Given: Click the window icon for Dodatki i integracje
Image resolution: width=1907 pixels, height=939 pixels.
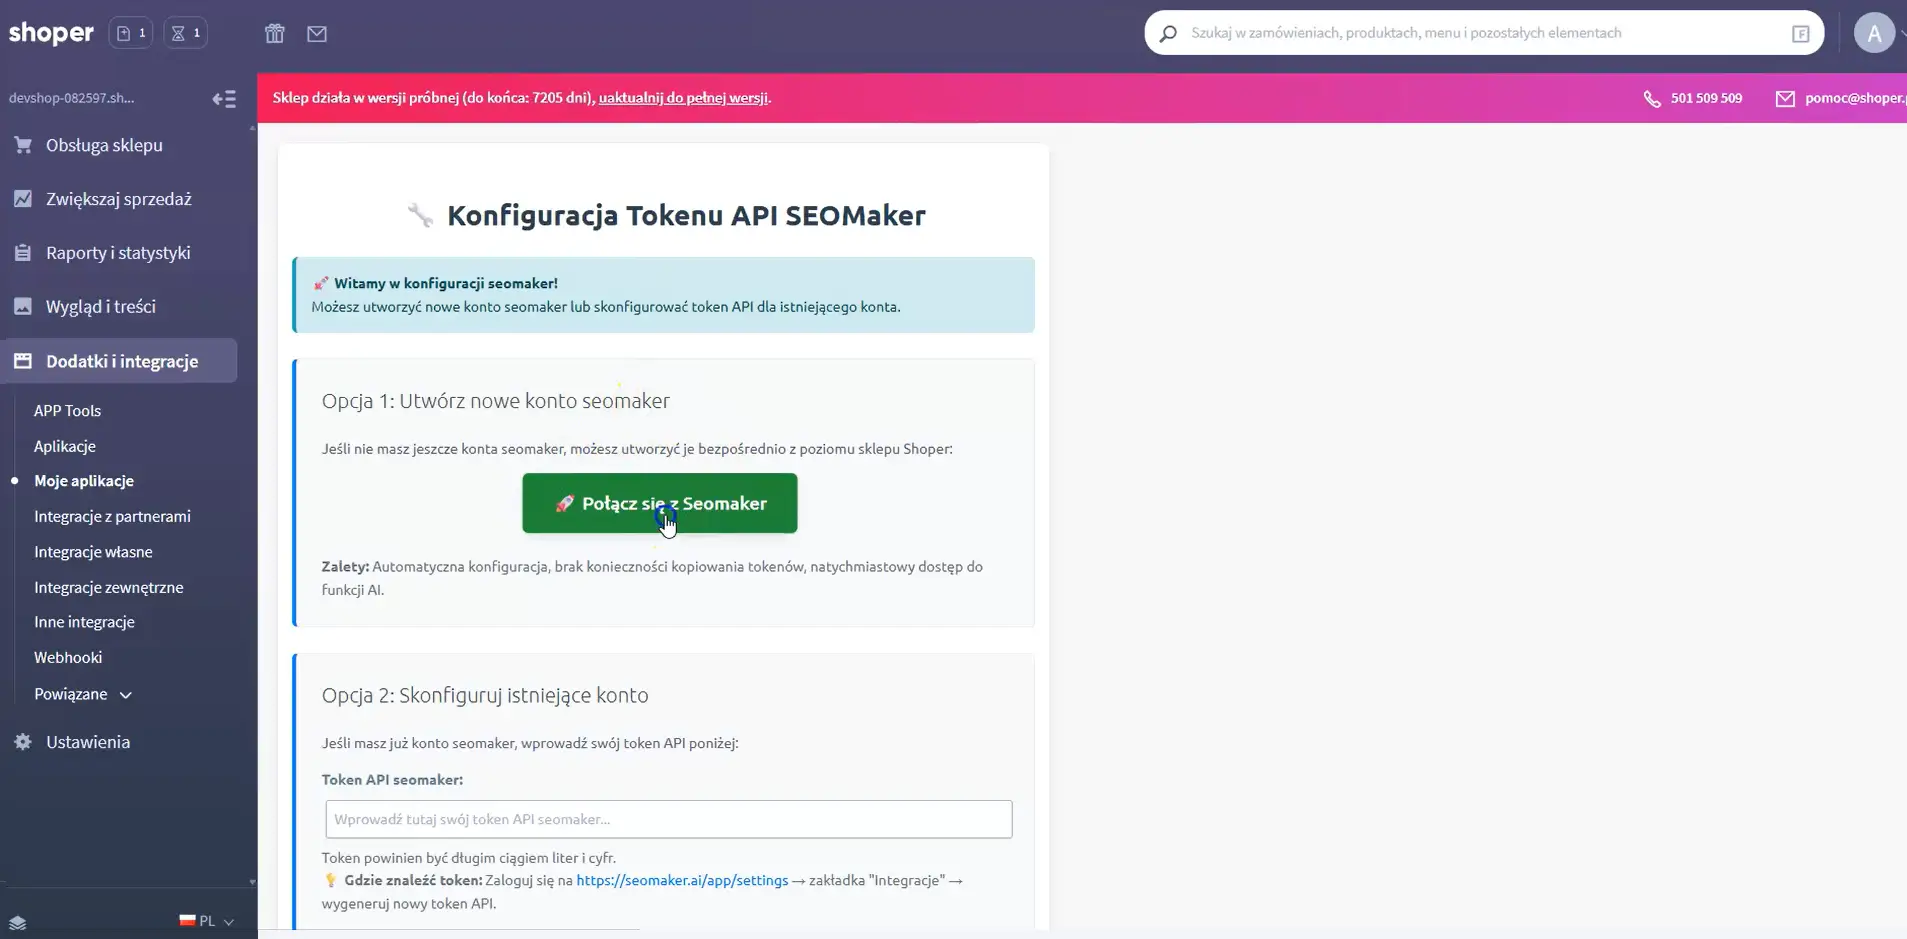Looking at the screenshot, I should pos(23,361).
